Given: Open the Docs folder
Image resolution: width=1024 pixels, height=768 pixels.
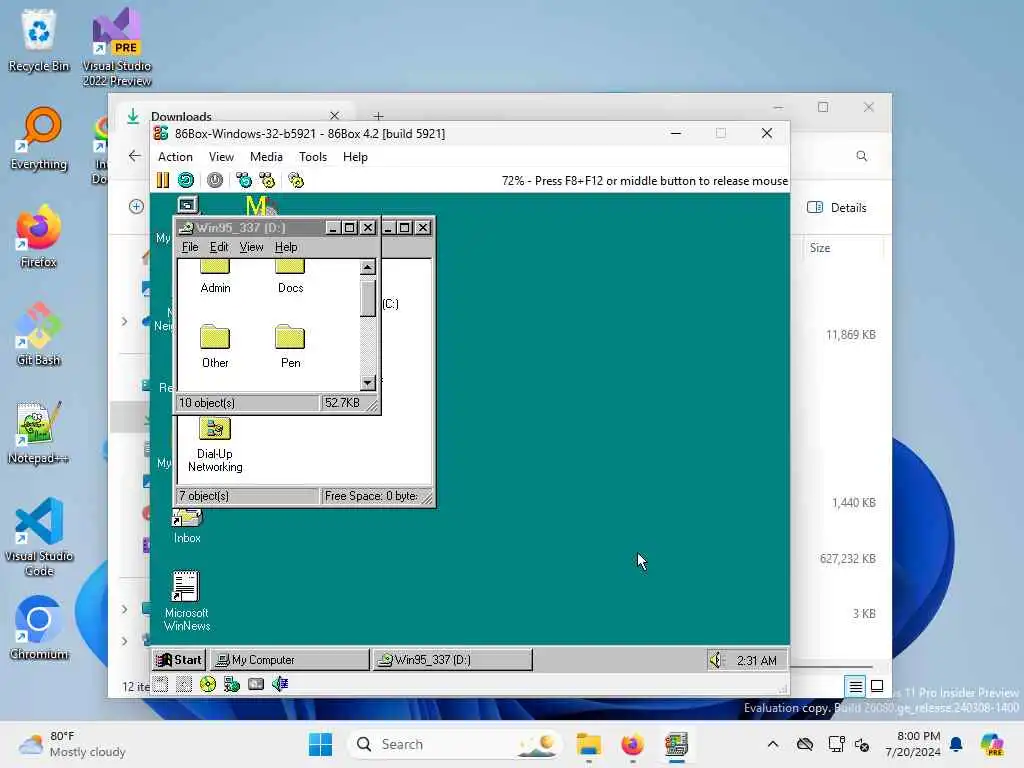Looking at the screenshot, I should pyautogui.click(x=291, y=277).
